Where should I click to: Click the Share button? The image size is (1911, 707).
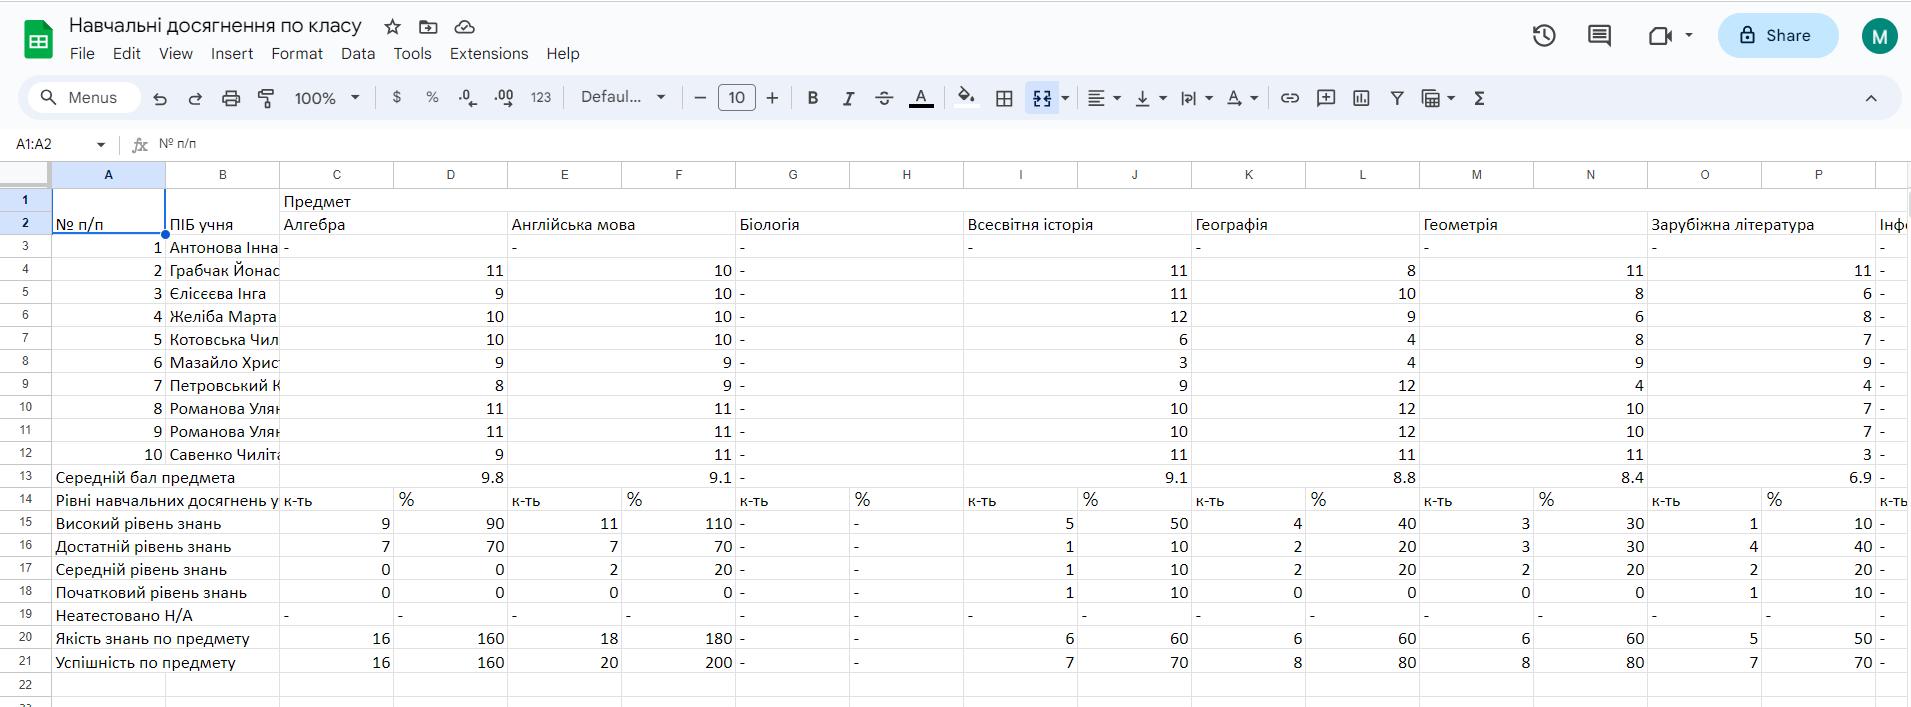pyautogui.click(x=1777, y=36)
